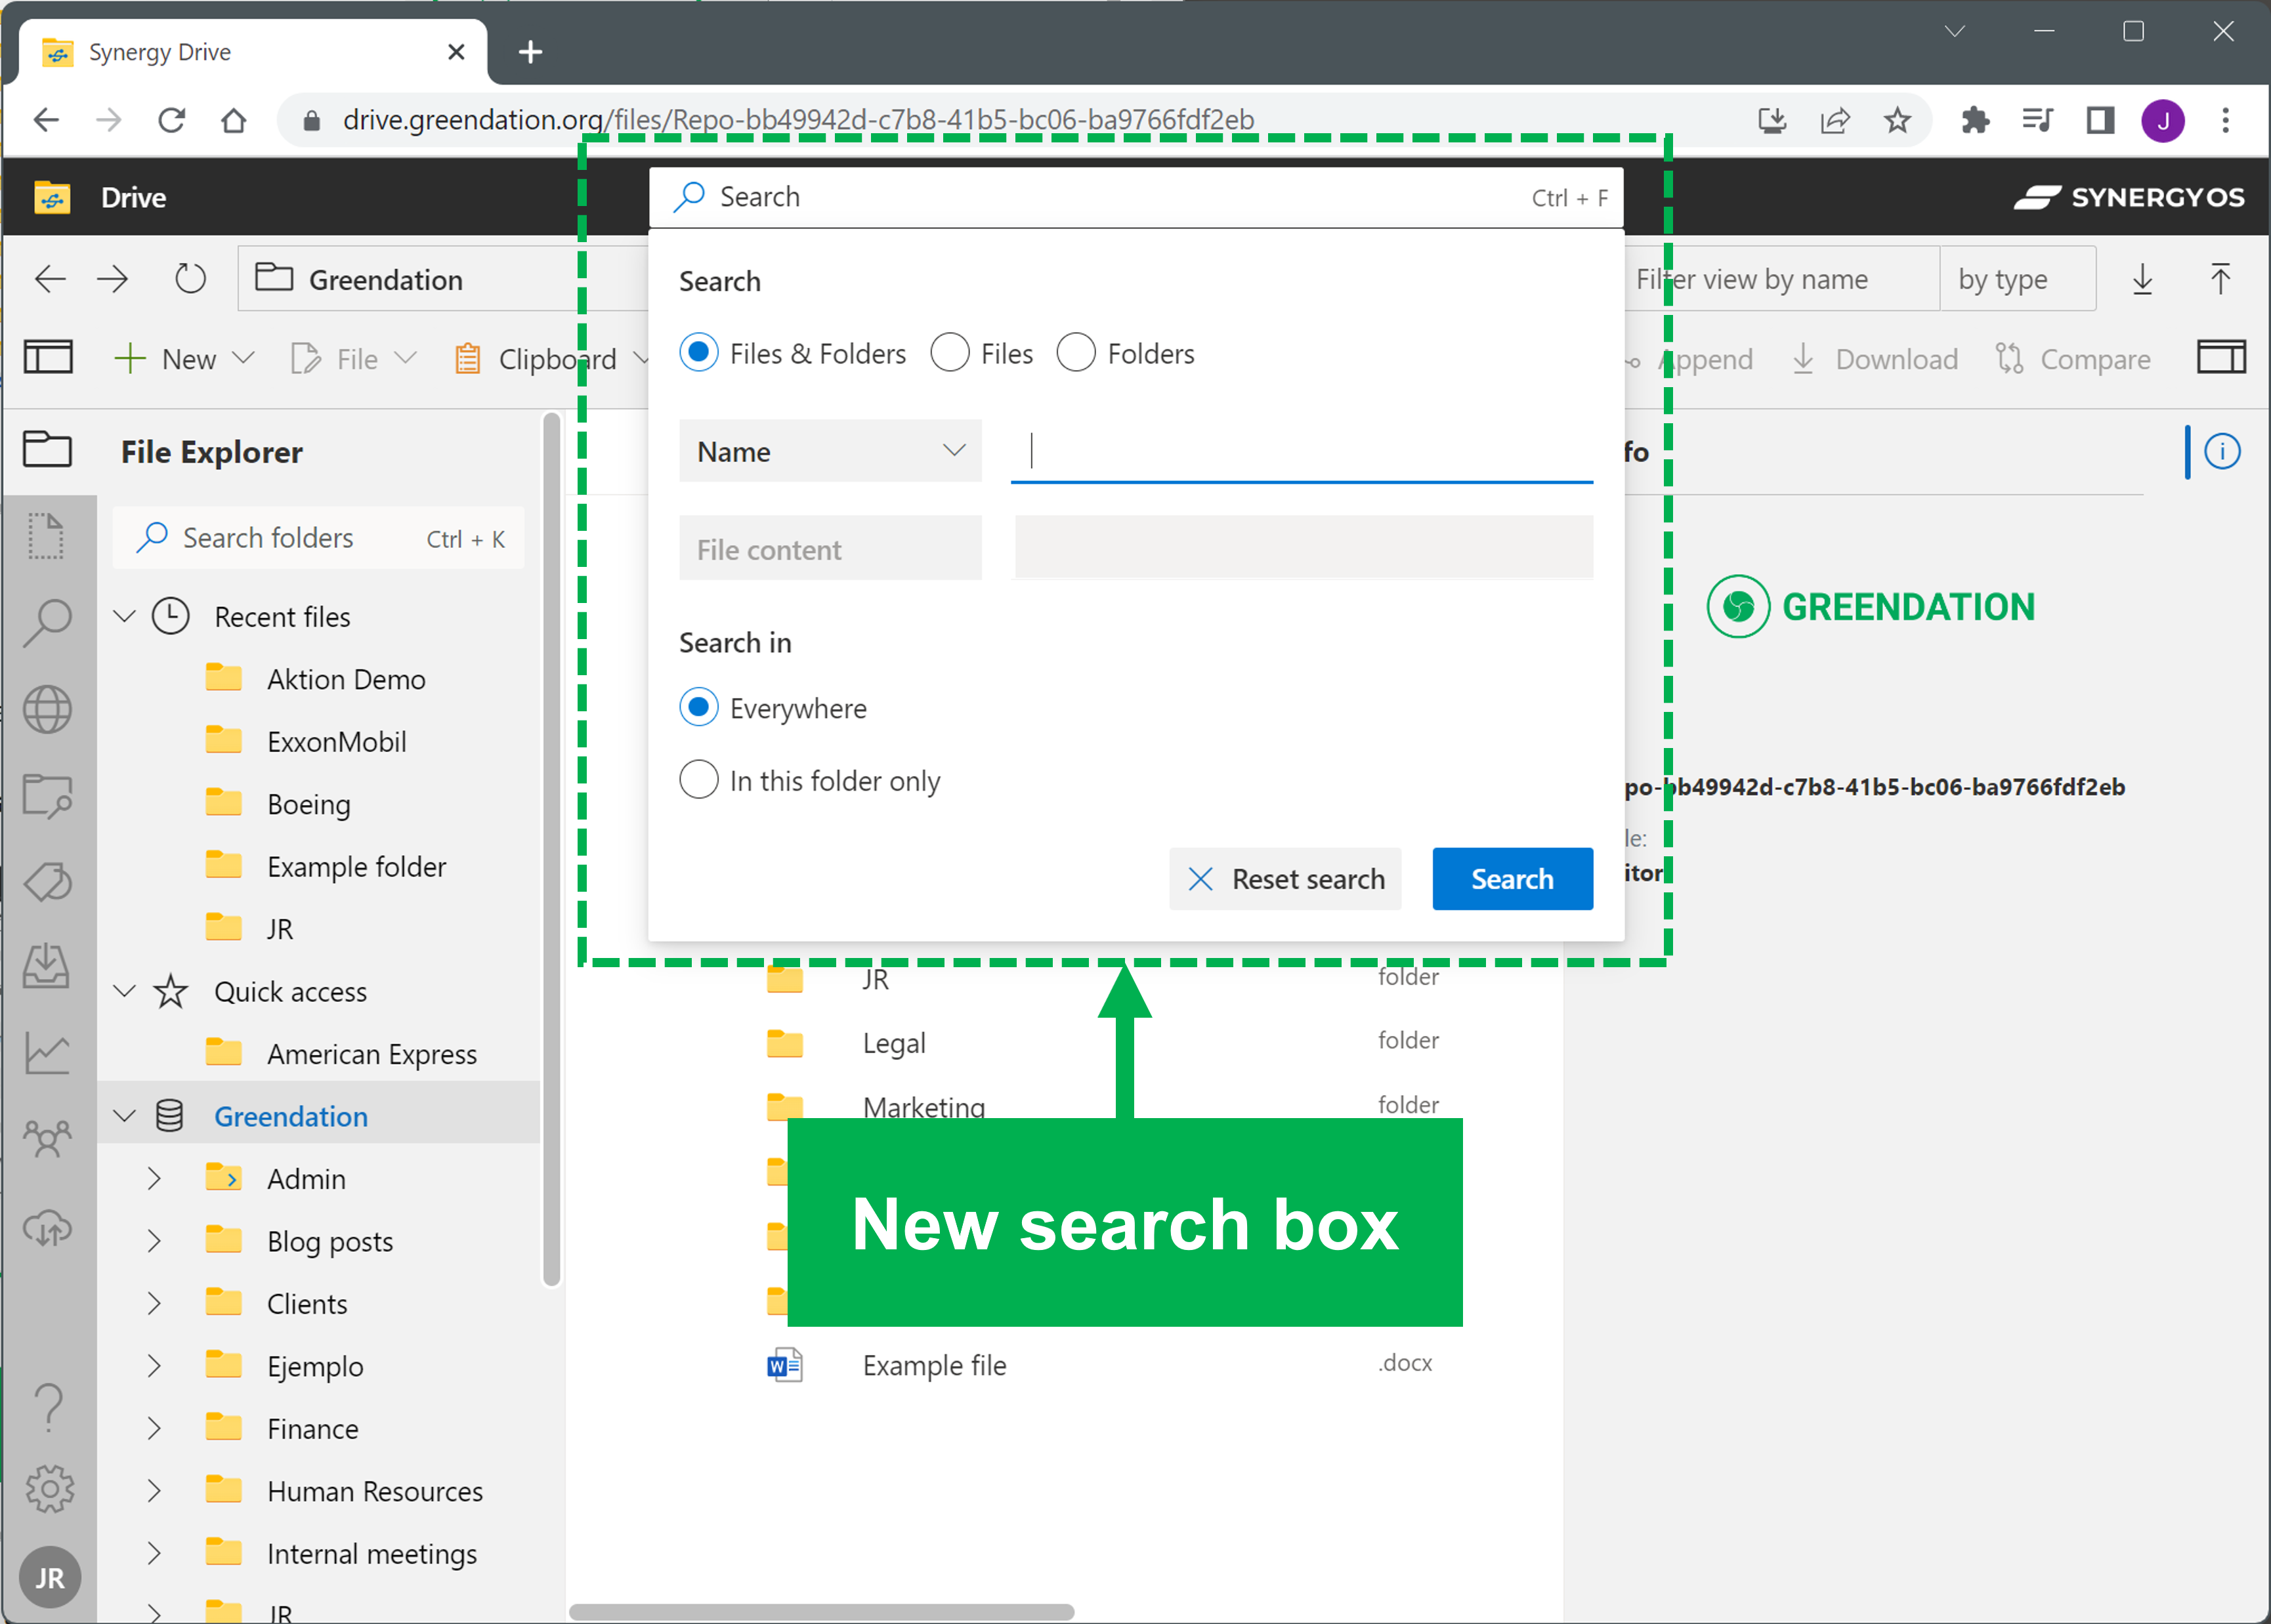Image resolution: width=2271 pixels, height=1624 pixels.
Task: Open the globe icon in left sidebar
Action: 47,710
